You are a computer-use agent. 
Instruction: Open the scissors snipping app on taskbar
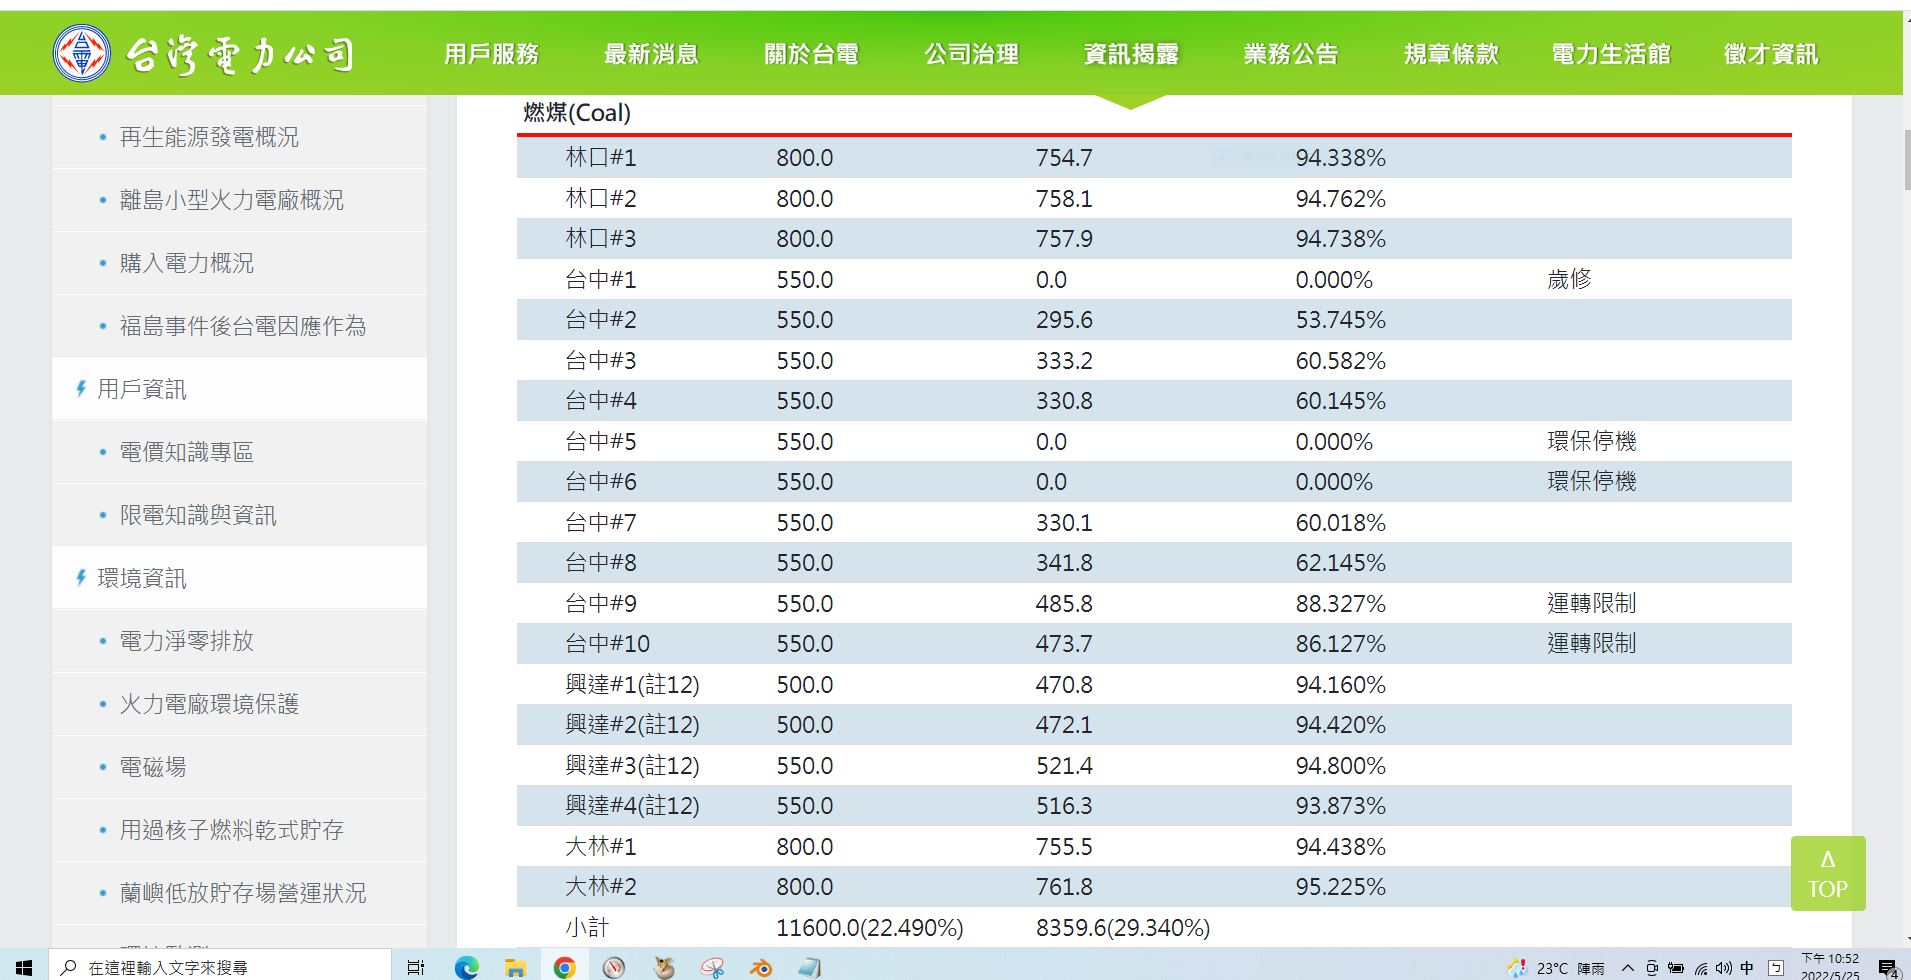712,967
